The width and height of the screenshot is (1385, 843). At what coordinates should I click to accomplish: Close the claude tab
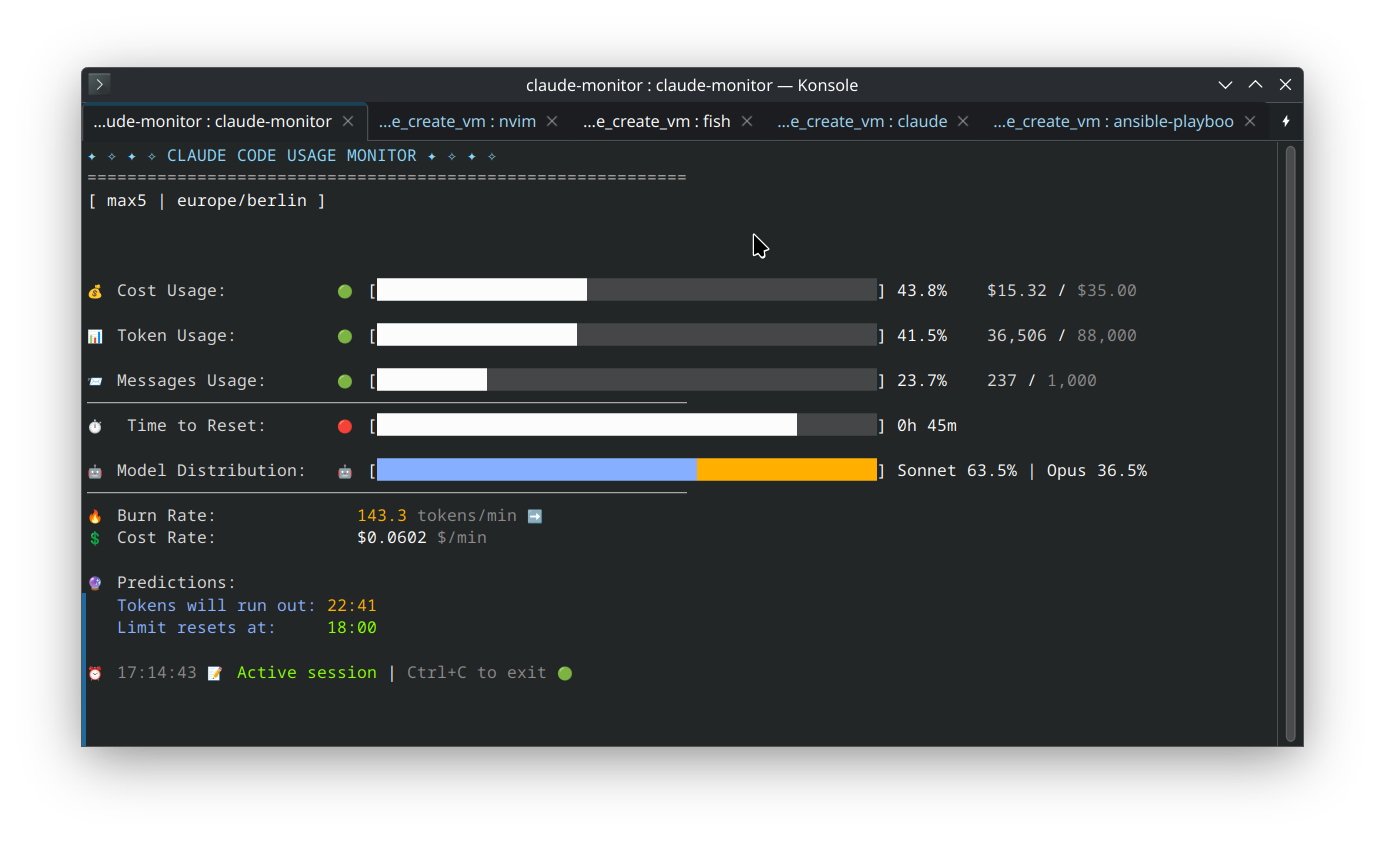(963, 121)
